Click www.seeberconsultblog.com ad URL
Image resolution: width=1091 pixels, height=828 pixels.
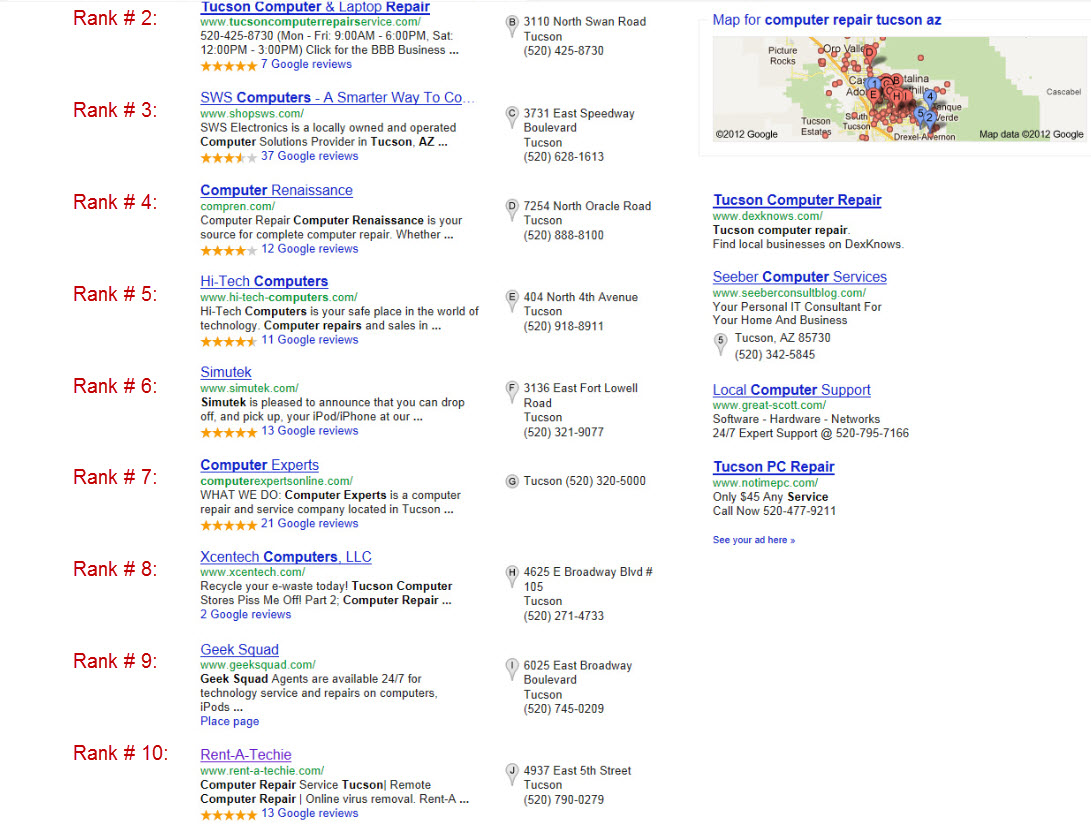click(x=789, y=293)
